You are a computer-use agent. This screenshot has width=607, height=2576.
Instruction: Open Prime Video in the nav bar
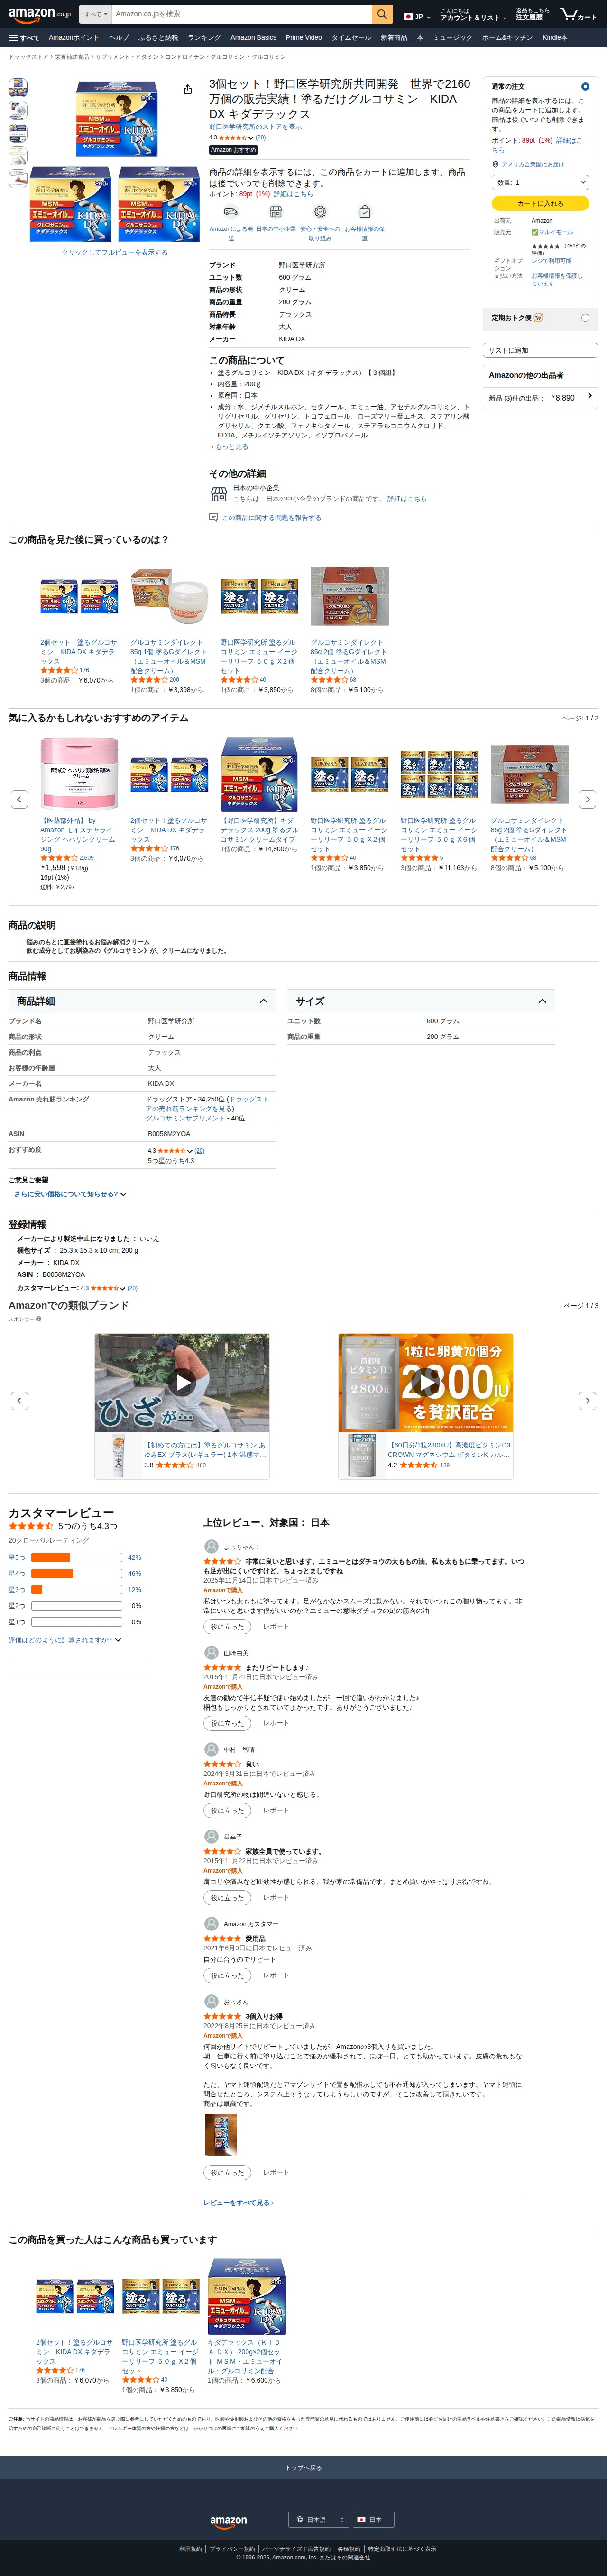click(x=303, y=38)
